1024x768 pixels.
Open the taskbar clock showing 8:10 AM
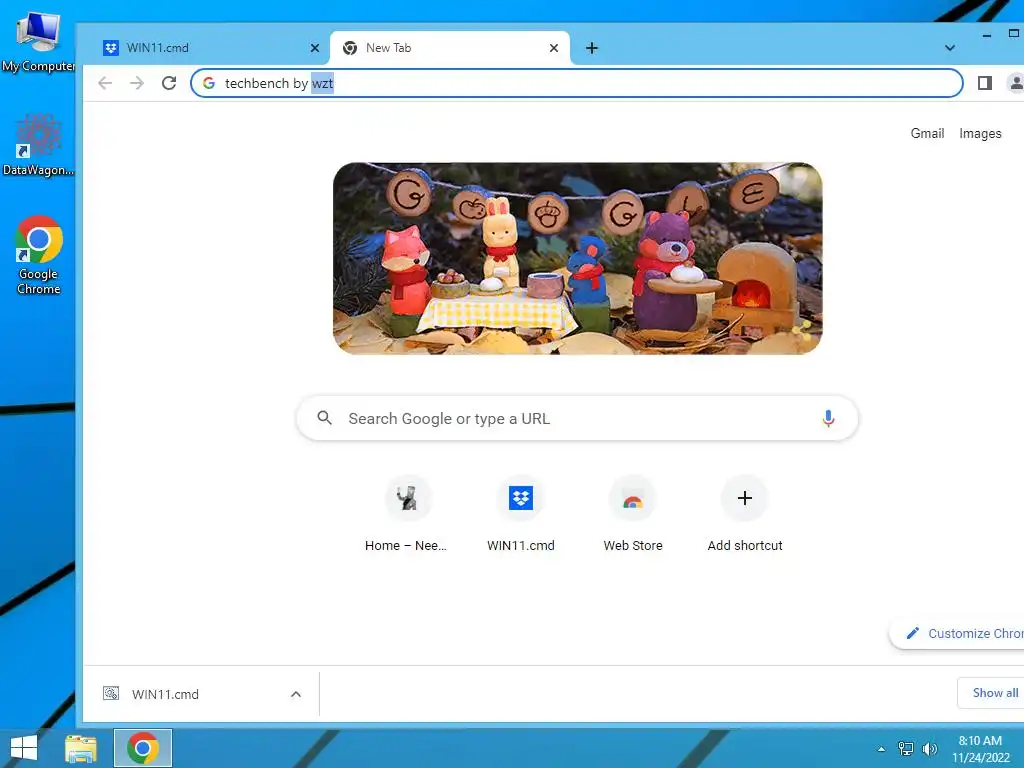980,749
